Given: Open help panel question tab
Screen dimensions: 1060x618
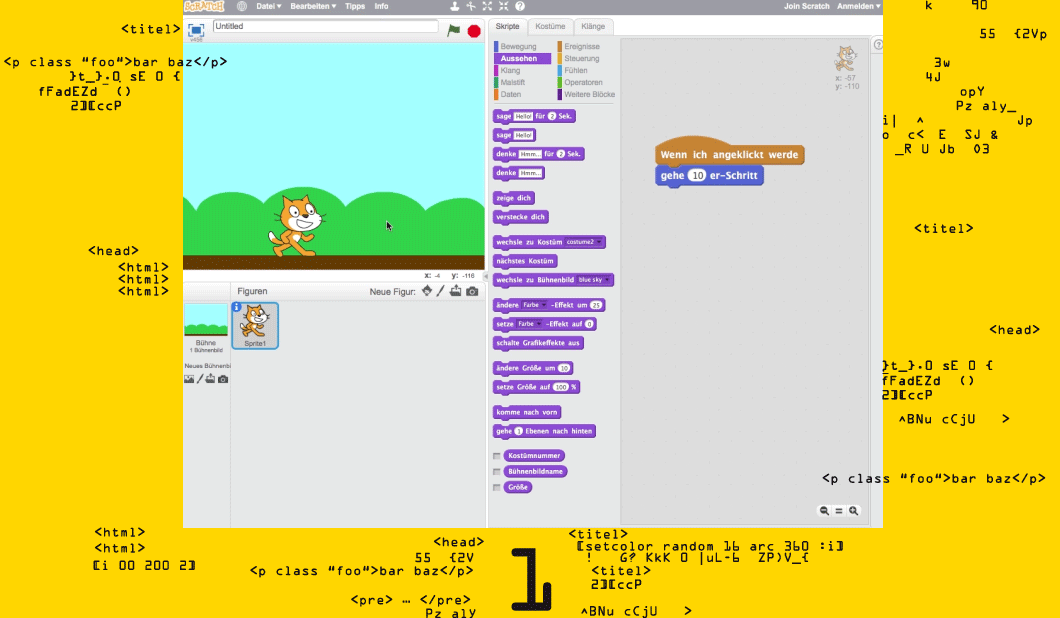Looking at the screenshot, I should (x=877, y=45).
